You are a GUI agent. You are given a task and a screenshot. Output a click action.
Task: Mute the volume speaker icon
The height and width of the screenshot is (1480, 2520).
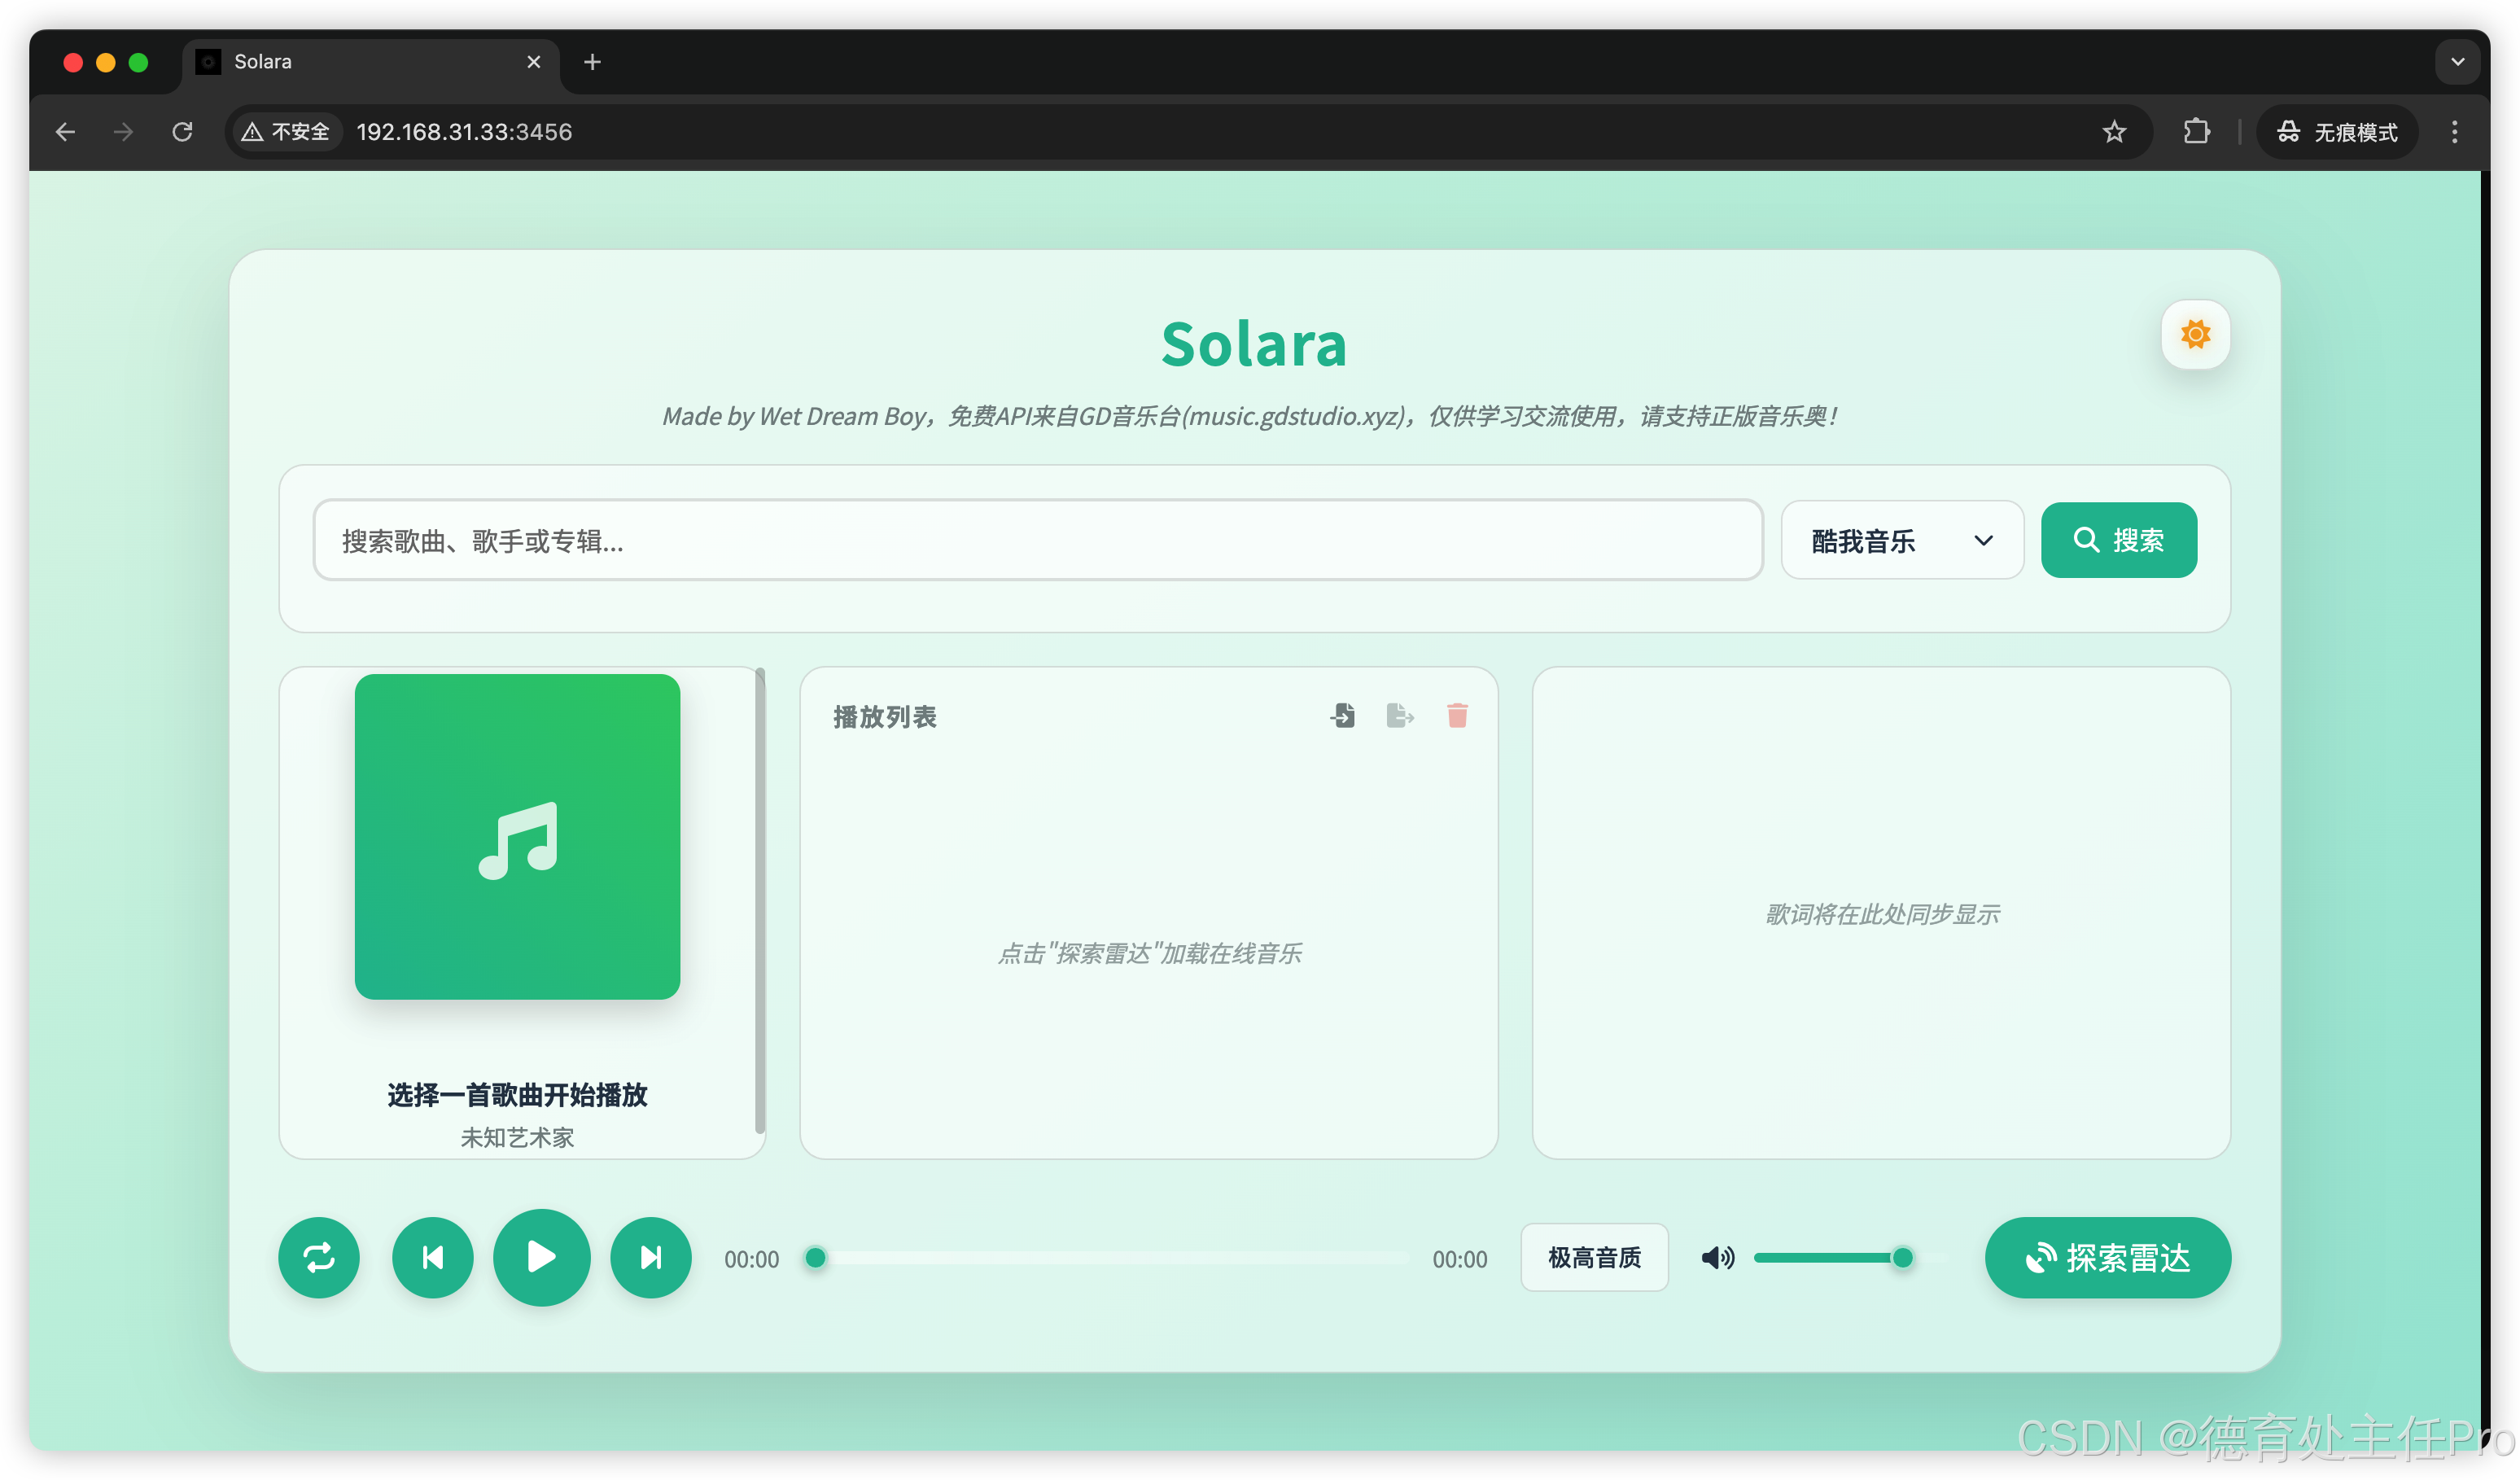pos(1717,1257)
